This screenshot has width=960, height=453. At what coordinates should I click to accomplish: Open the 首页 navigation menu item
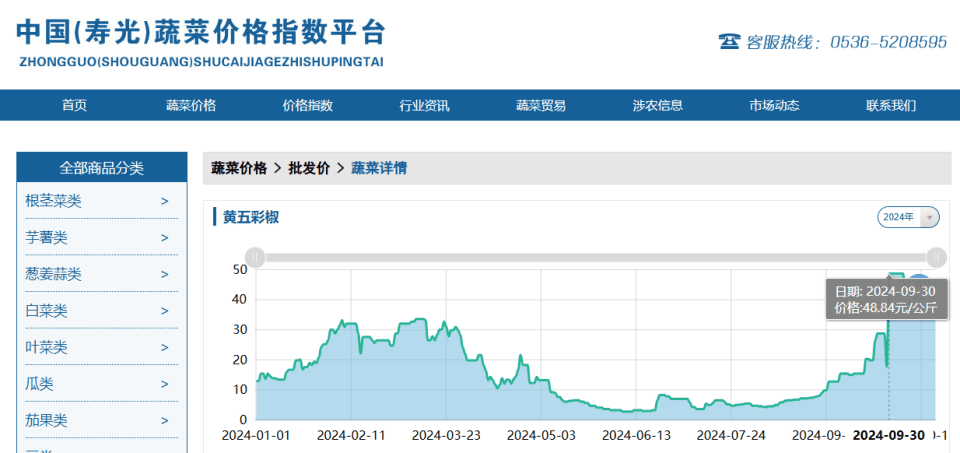pos(75,105)
